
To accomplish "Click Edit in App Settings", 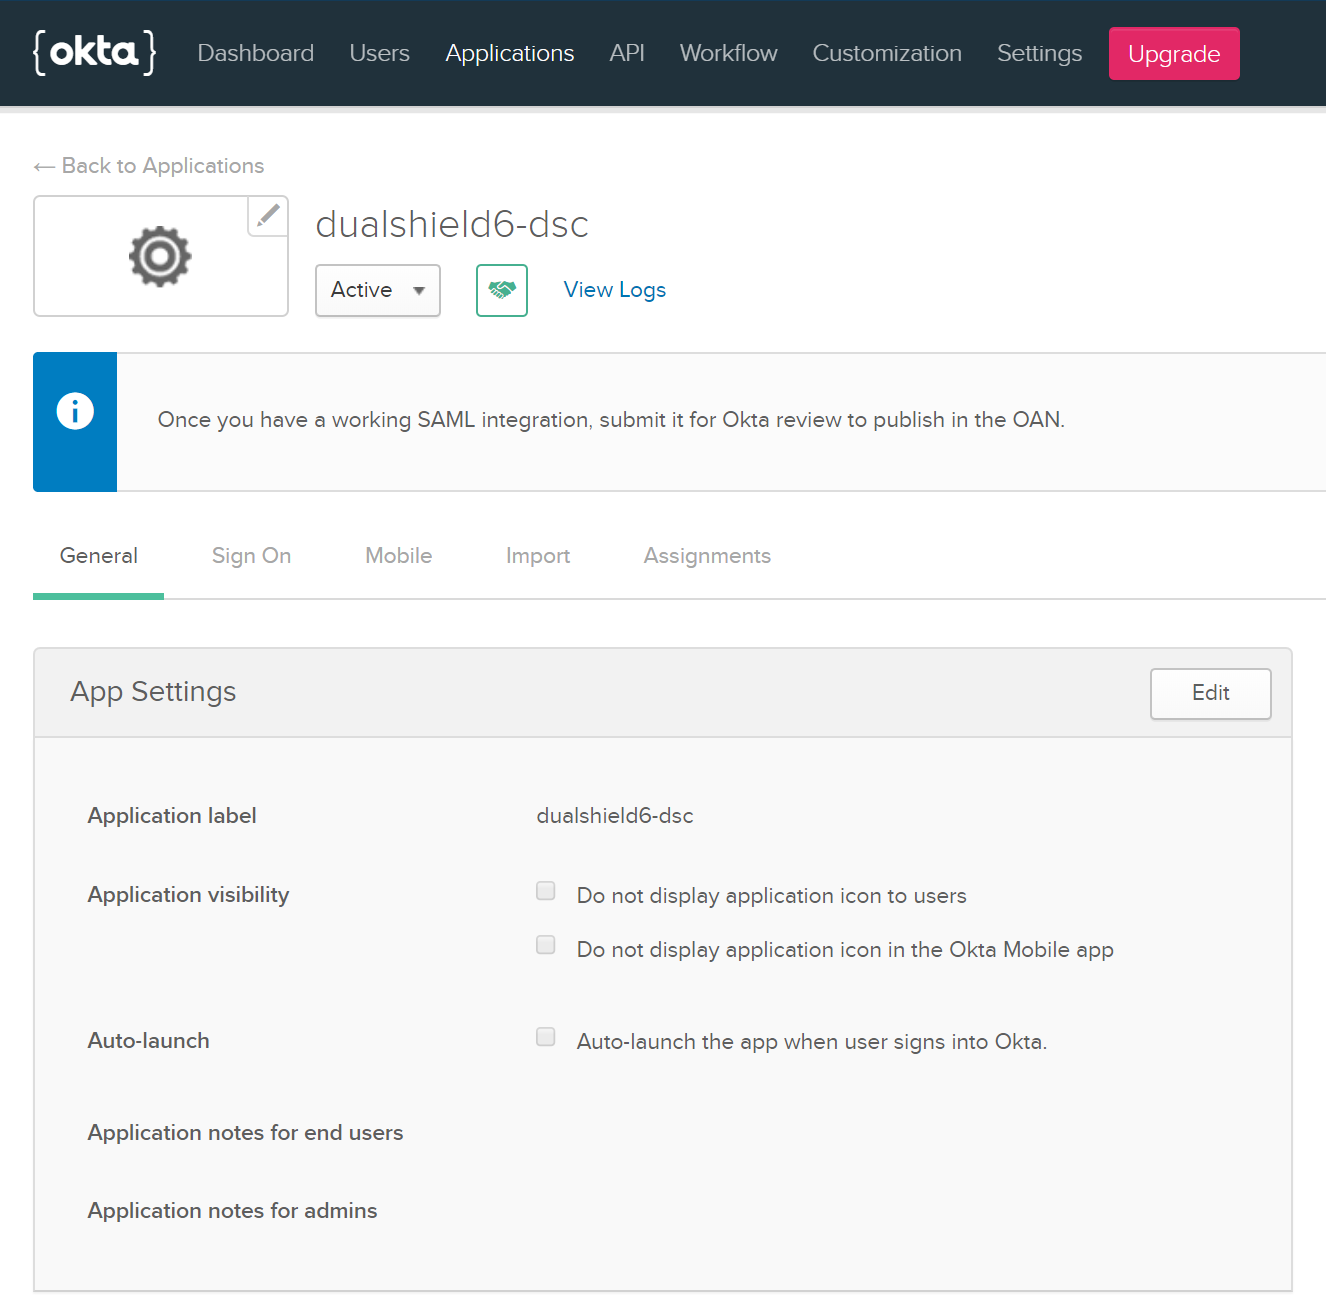I will tap(1210, 693).
